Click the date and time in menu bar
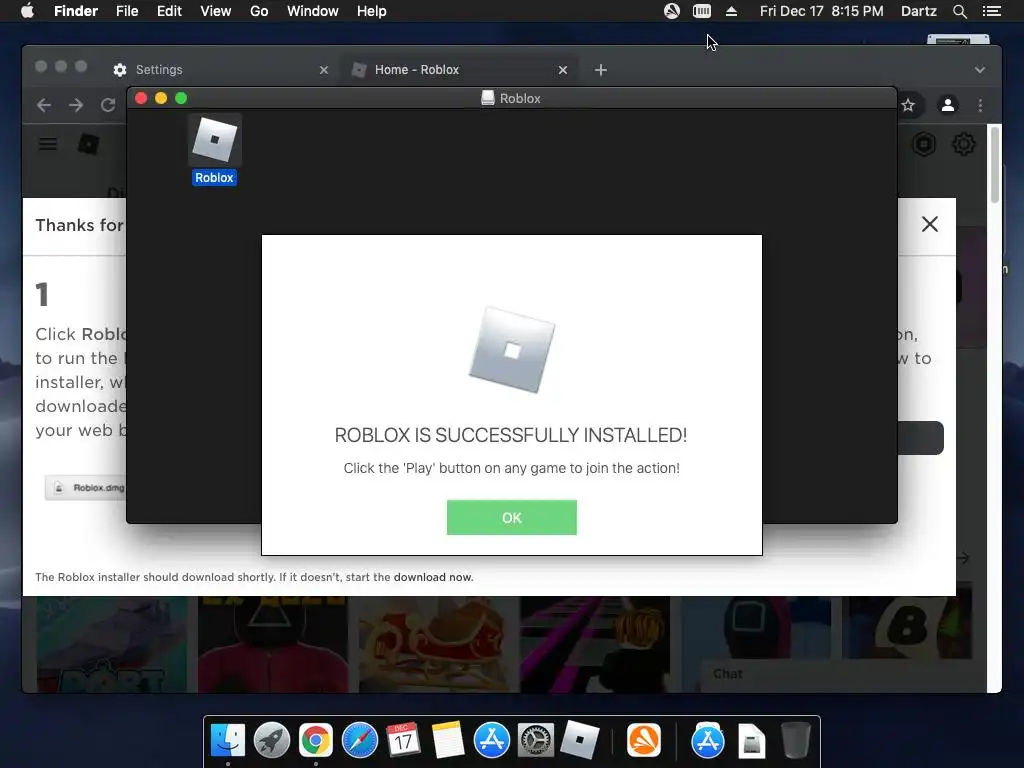The height and width of the screenshot is (768, 1024). (x=822, y=11)
